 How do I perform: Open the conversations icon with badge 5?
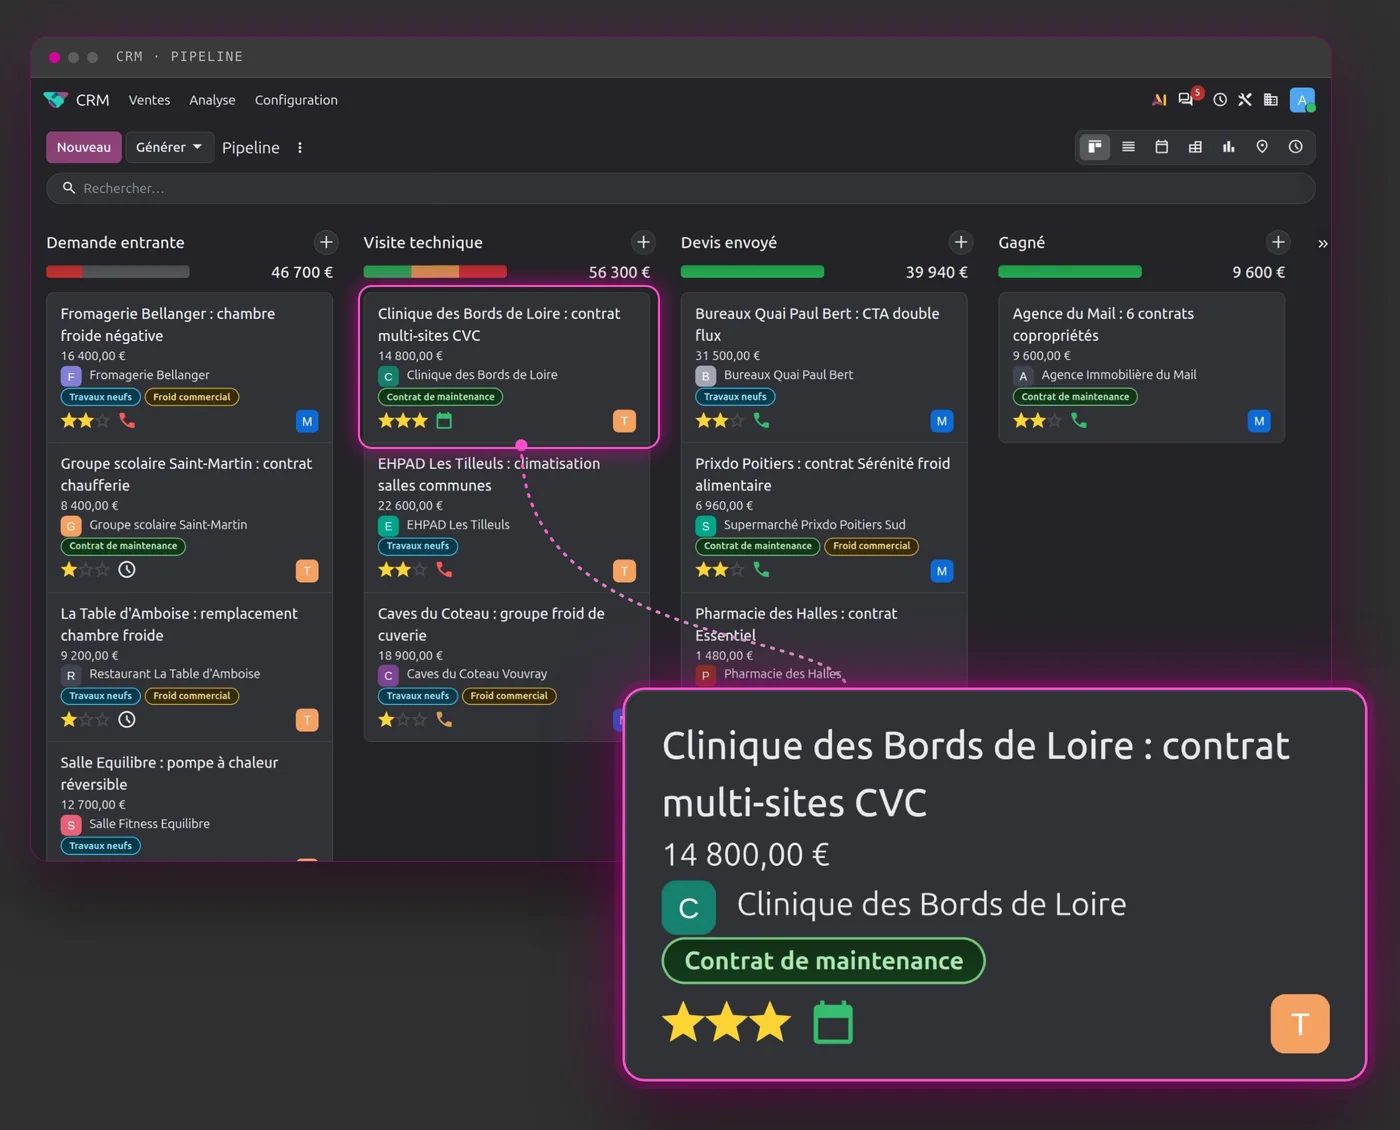[1187, 99]
